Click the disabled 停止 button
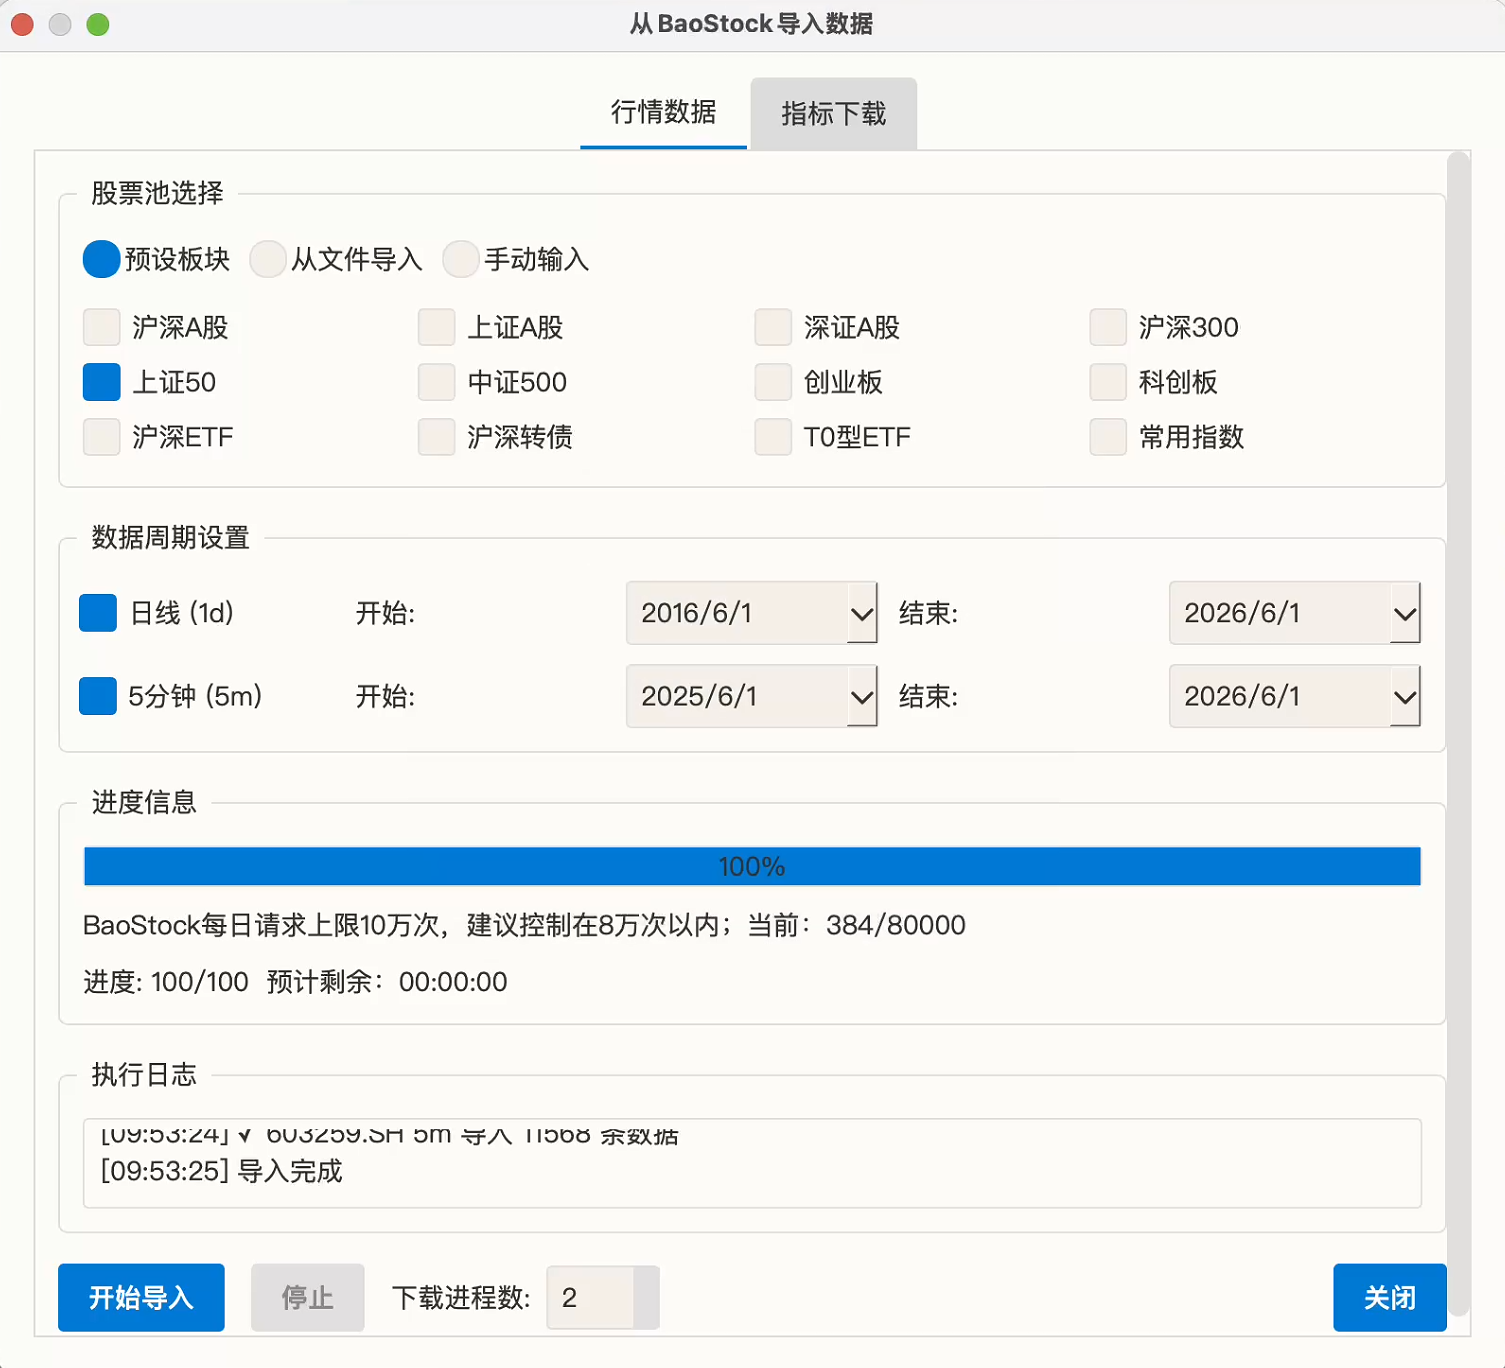Viewport: 1505px width, 1368px height. [x=307, y=1297]
